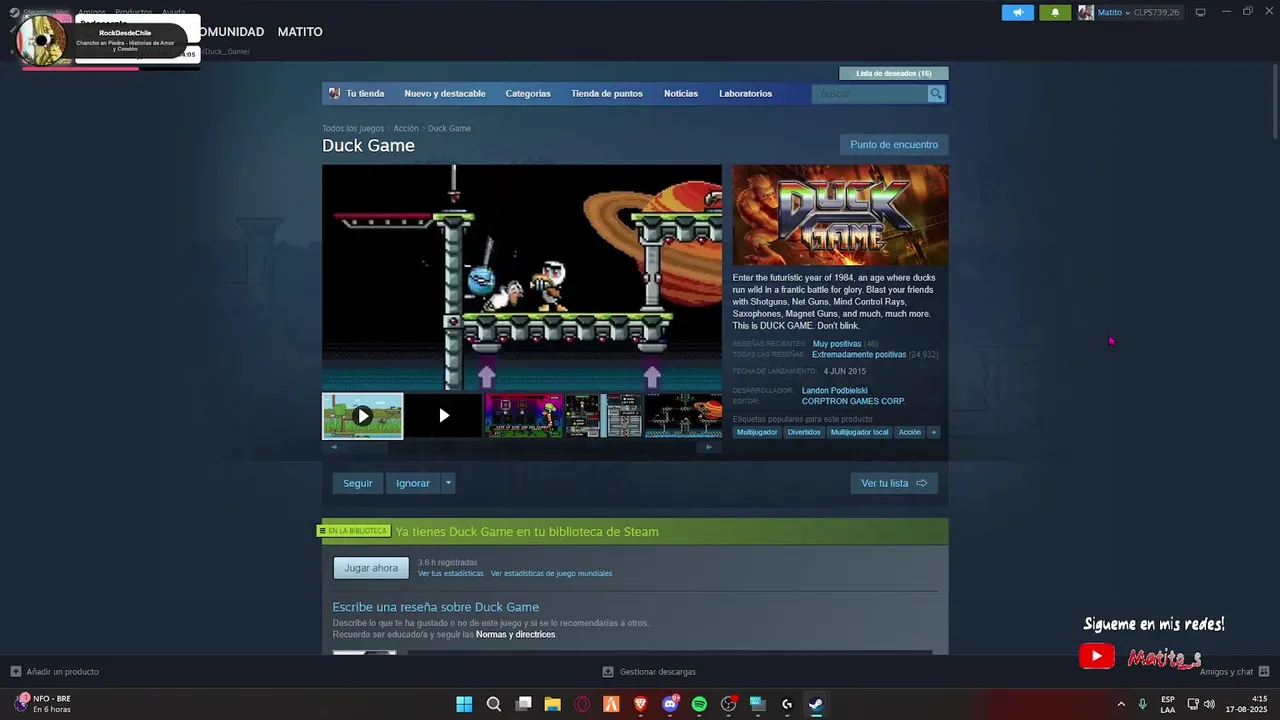This screenshot has height=720, width=1280.
Task: Click the store search input field
Action: click(870, 93)
